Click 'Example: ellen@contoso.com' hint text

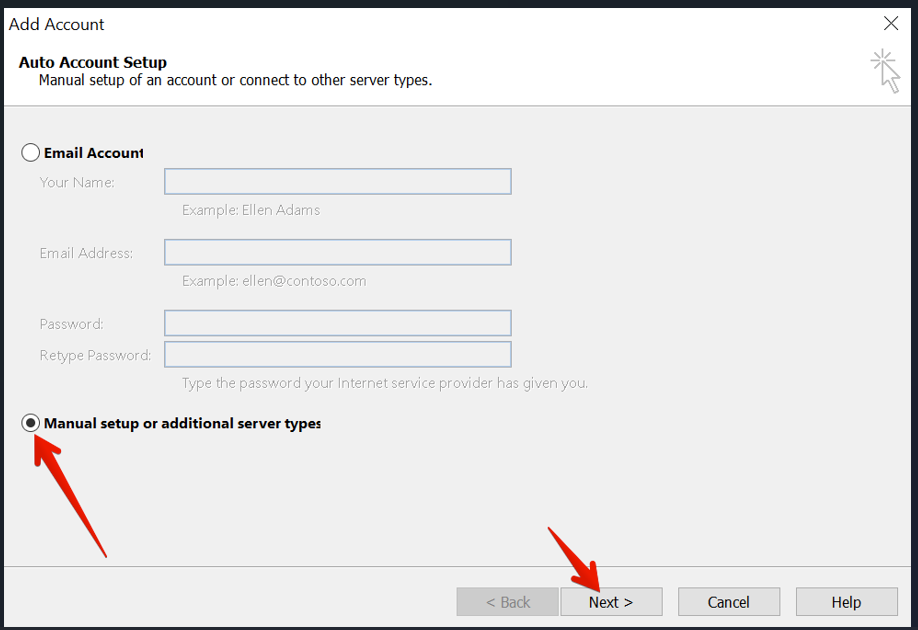coord(274,281)
